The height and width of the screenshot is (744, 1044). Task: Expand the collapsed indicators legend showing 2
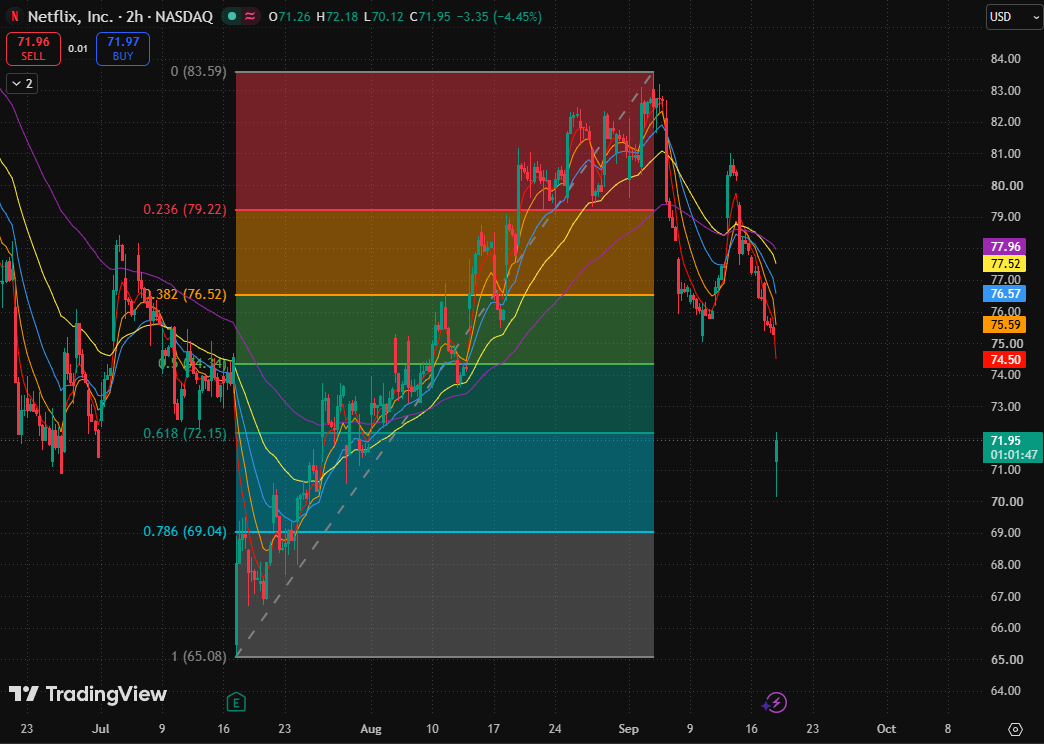tap(22, 84)
